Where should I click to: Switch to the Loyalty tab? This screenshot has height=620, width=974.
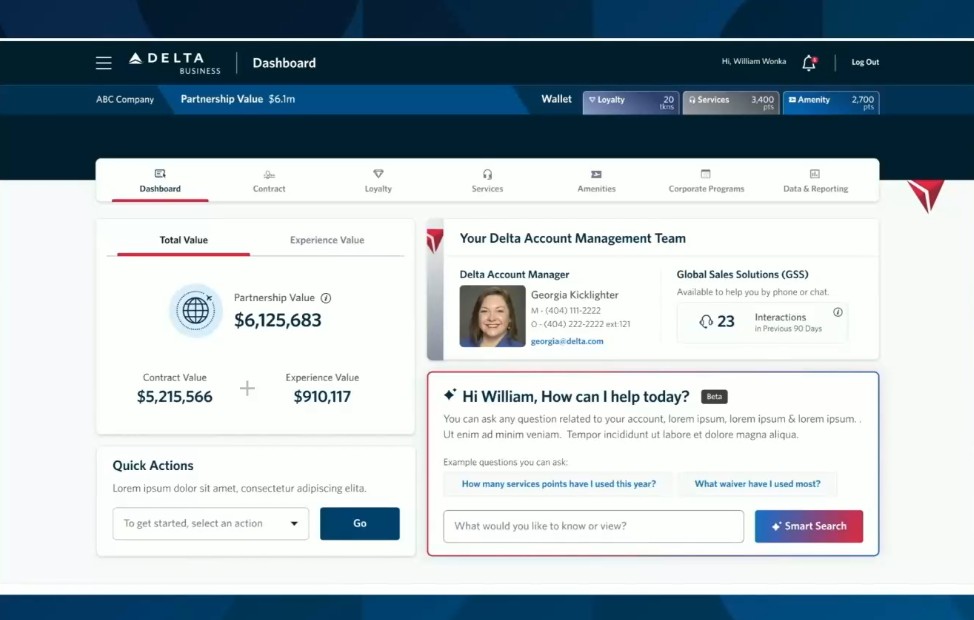(x=378, y=181)
